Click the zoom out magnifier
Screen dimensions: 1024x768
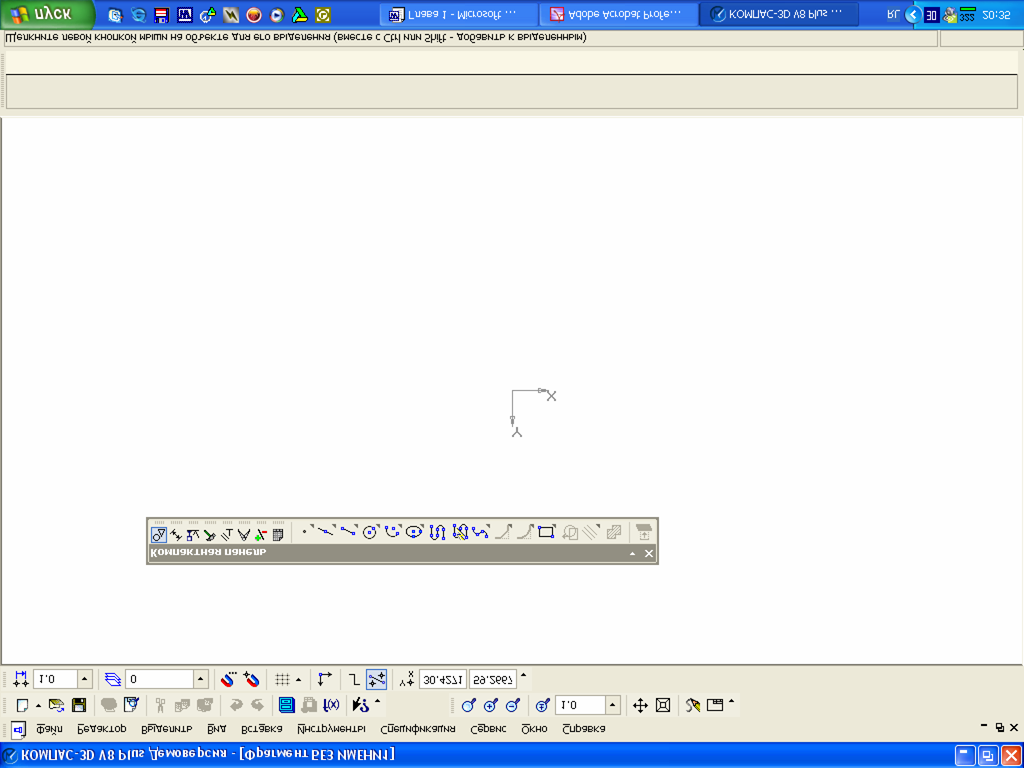[x=513, y=705]
